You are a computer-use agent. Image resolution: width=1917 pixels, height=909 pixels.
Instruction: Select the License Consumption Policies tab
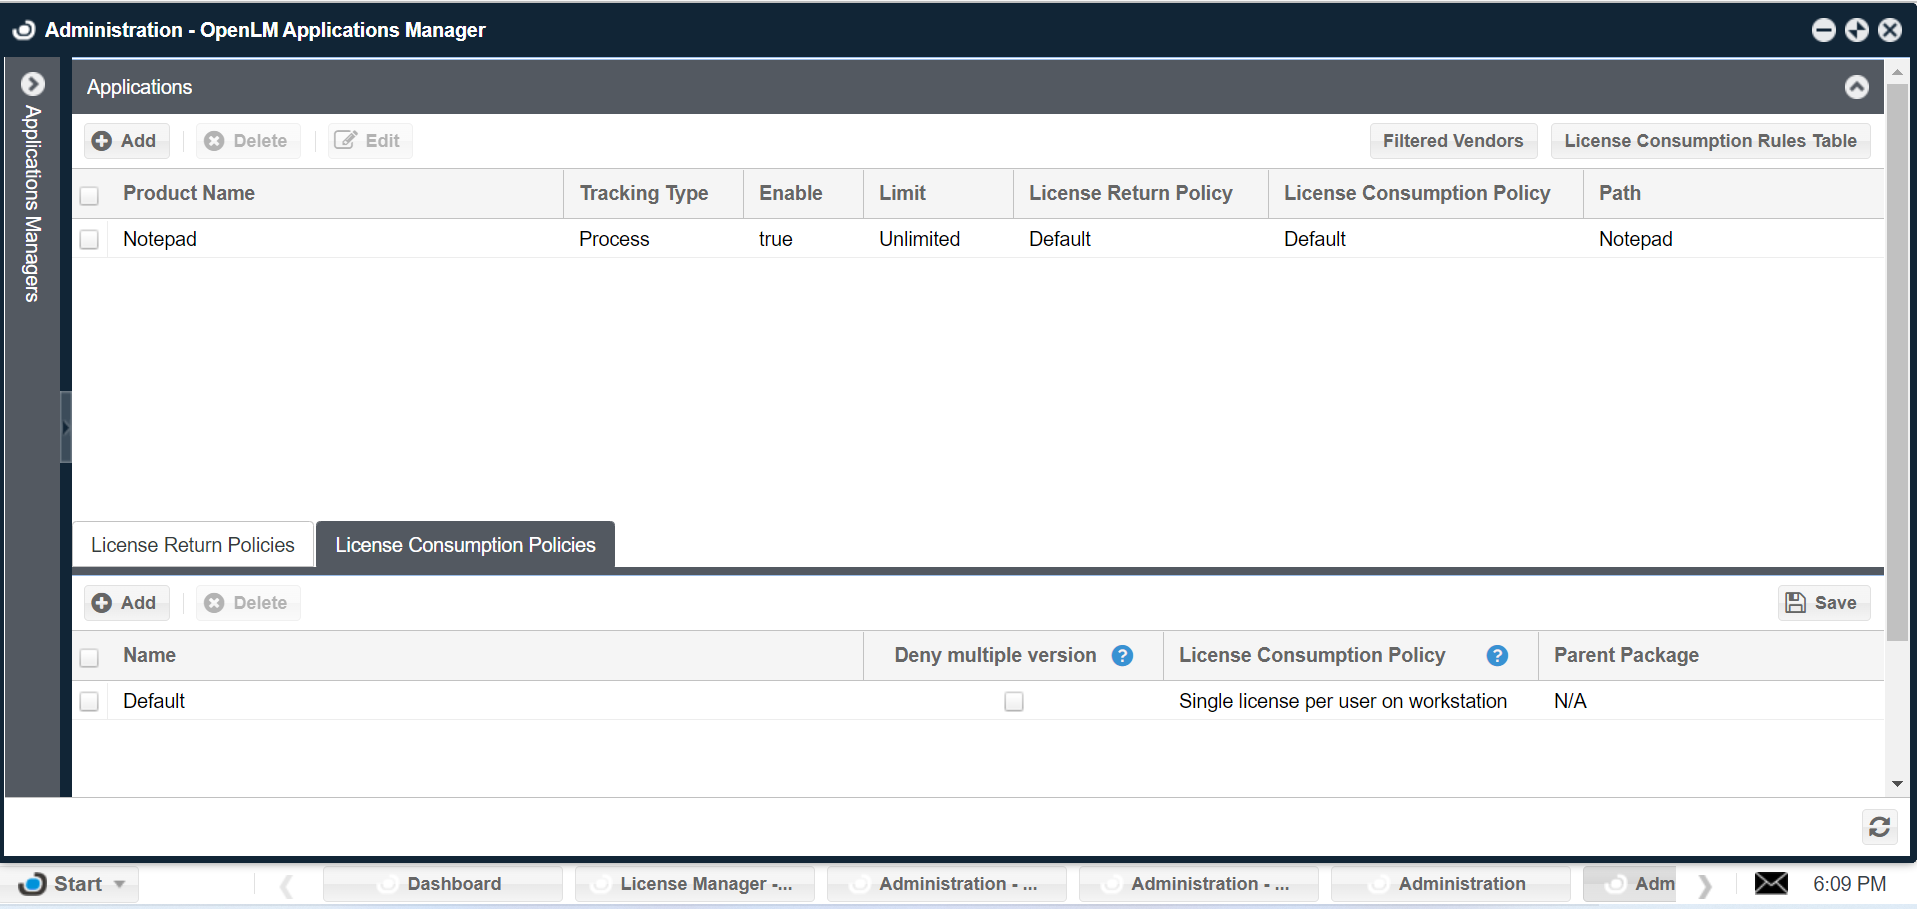click(x=465, y=545)
